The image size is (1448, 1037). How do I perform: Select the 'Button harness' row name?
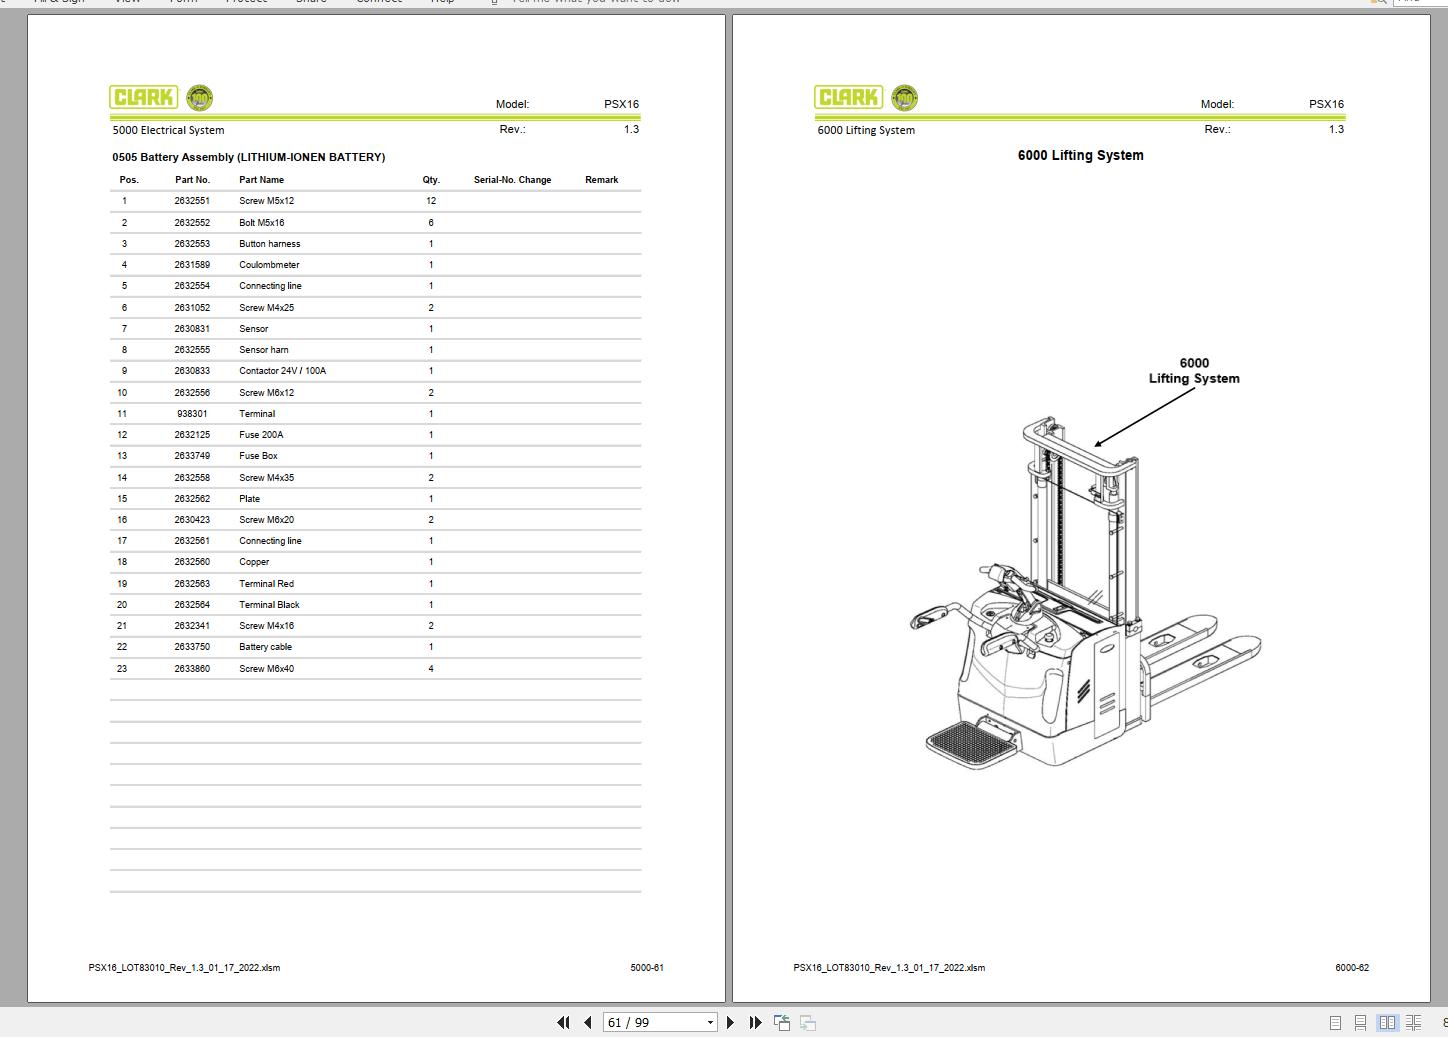tap(269, 244)
